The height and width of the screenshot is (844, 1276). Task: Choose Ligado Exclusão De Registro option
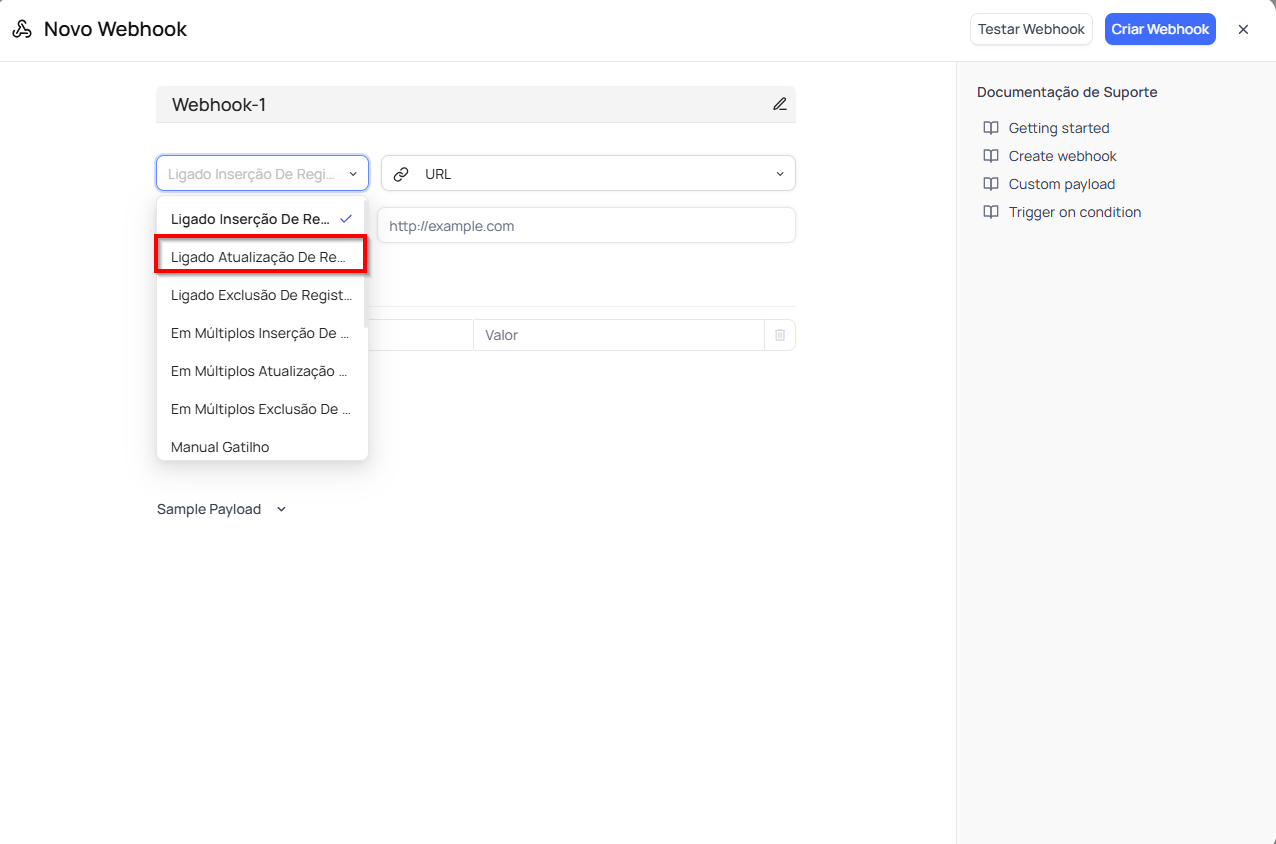point(261,295)
